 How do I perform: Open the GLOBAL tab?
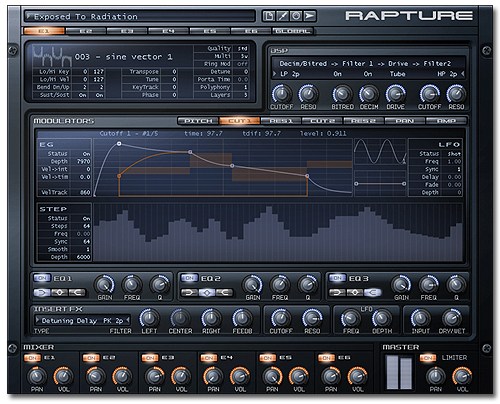pyautogui.click(x=293, y=31)
